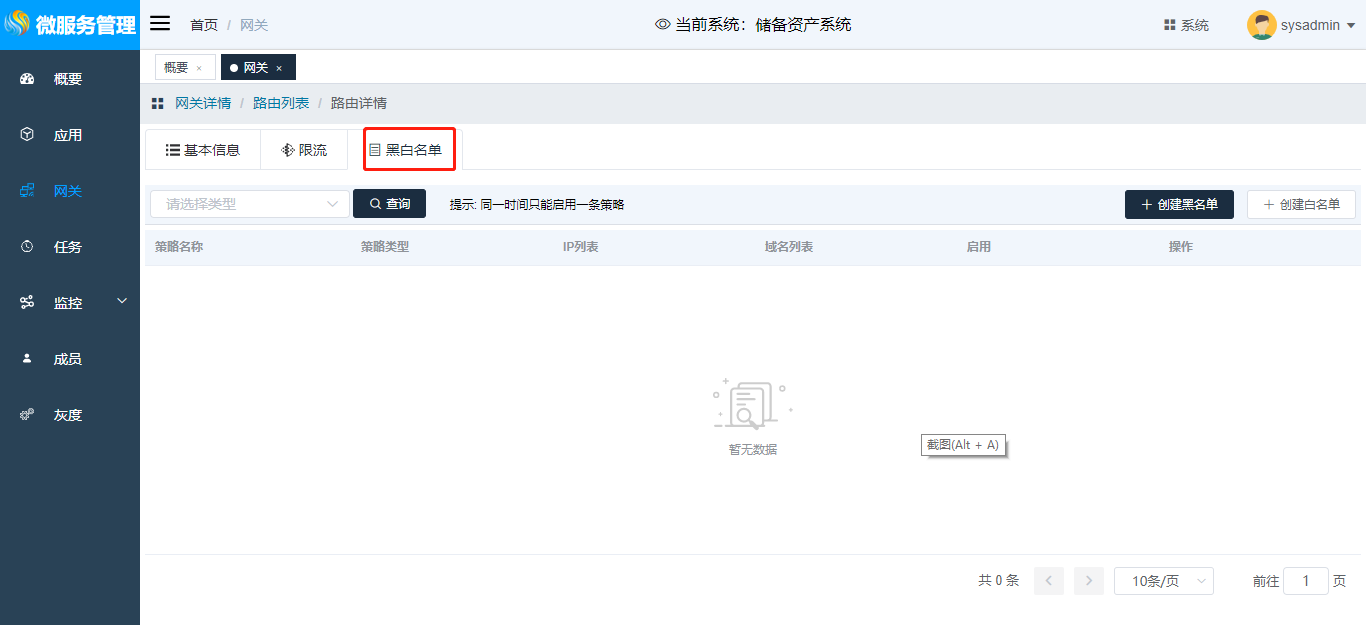The height and width of the screenshot is (625, 1366).
Task: Open the 10条/页 page size dropdown
Action: tap(1163, 581)
